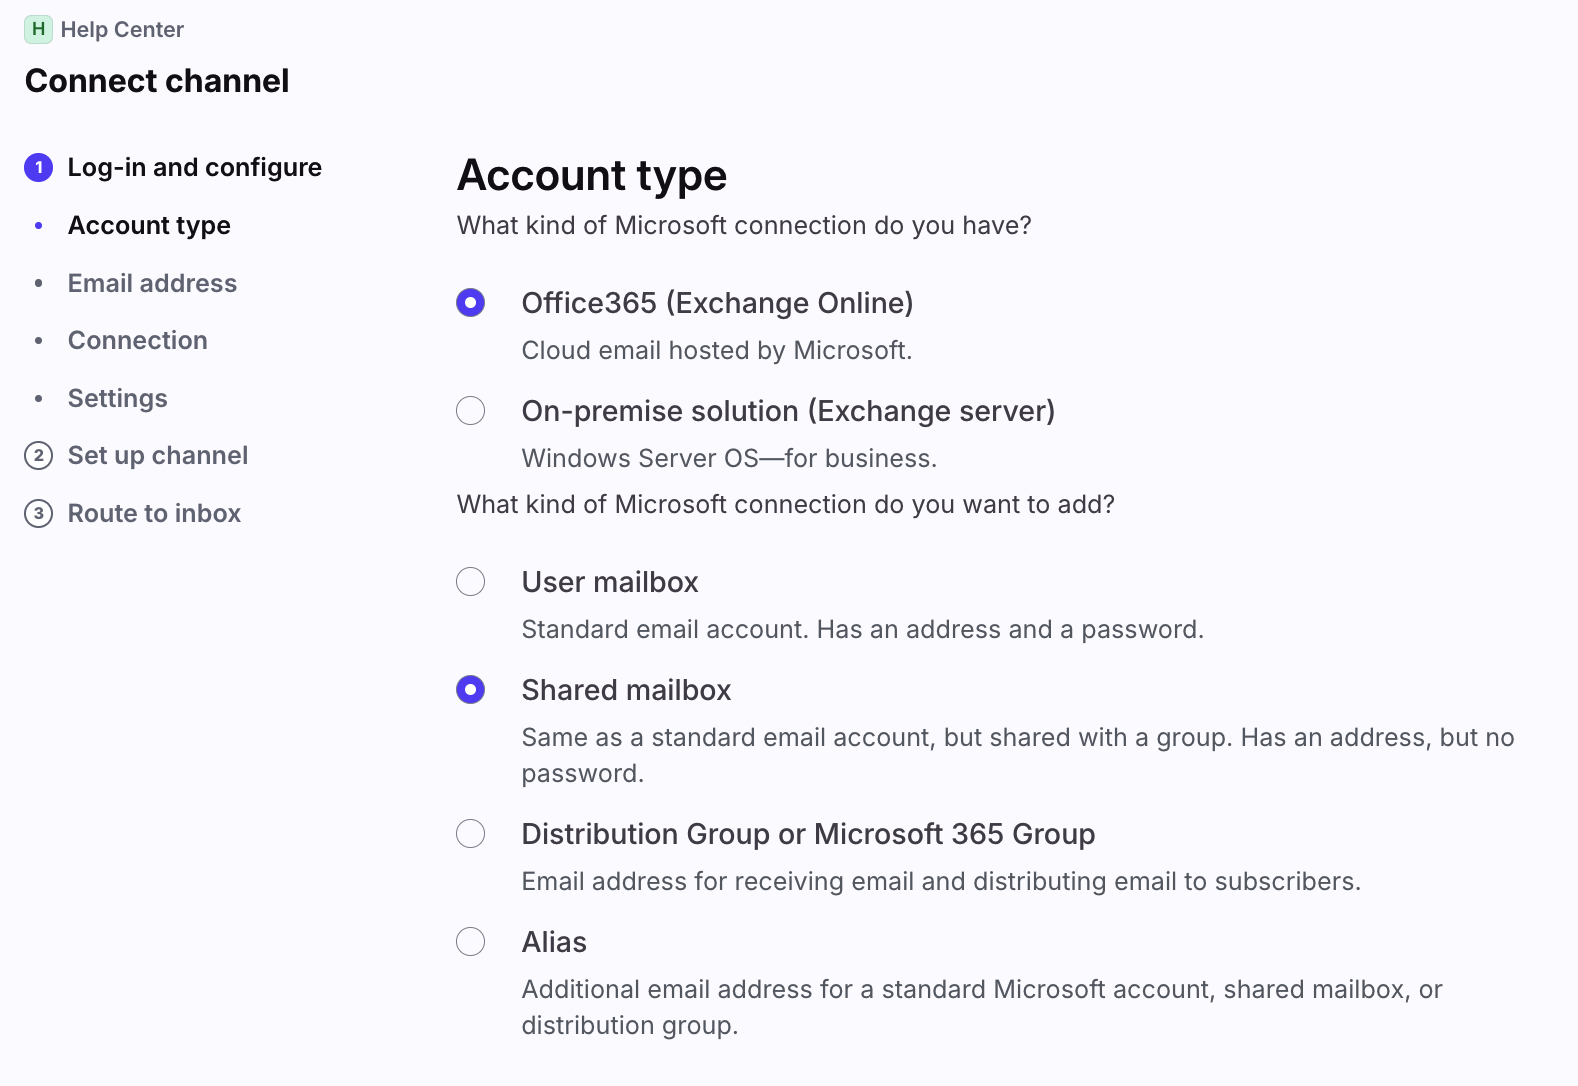Click the Shared mailbox option label
1578x1086 pixels.
pos(626,690)
